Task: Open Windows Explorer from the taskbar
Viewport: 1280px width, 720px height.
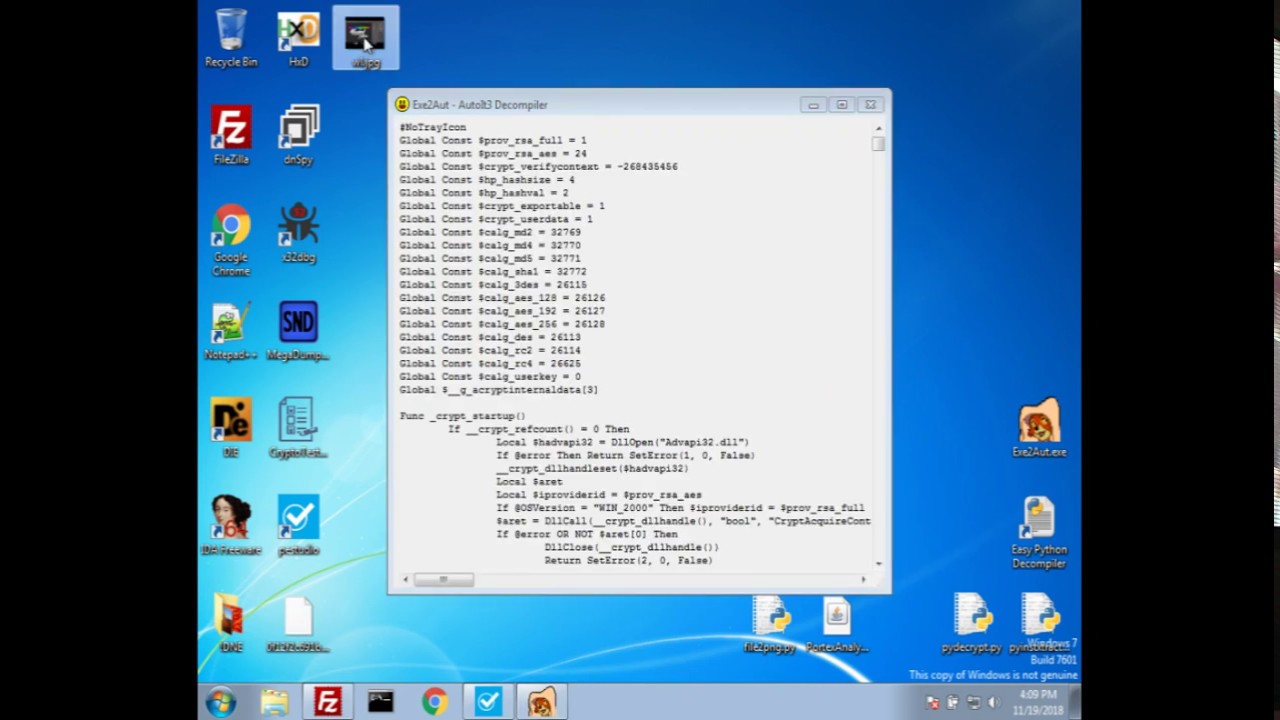Action: pos(274,702)
